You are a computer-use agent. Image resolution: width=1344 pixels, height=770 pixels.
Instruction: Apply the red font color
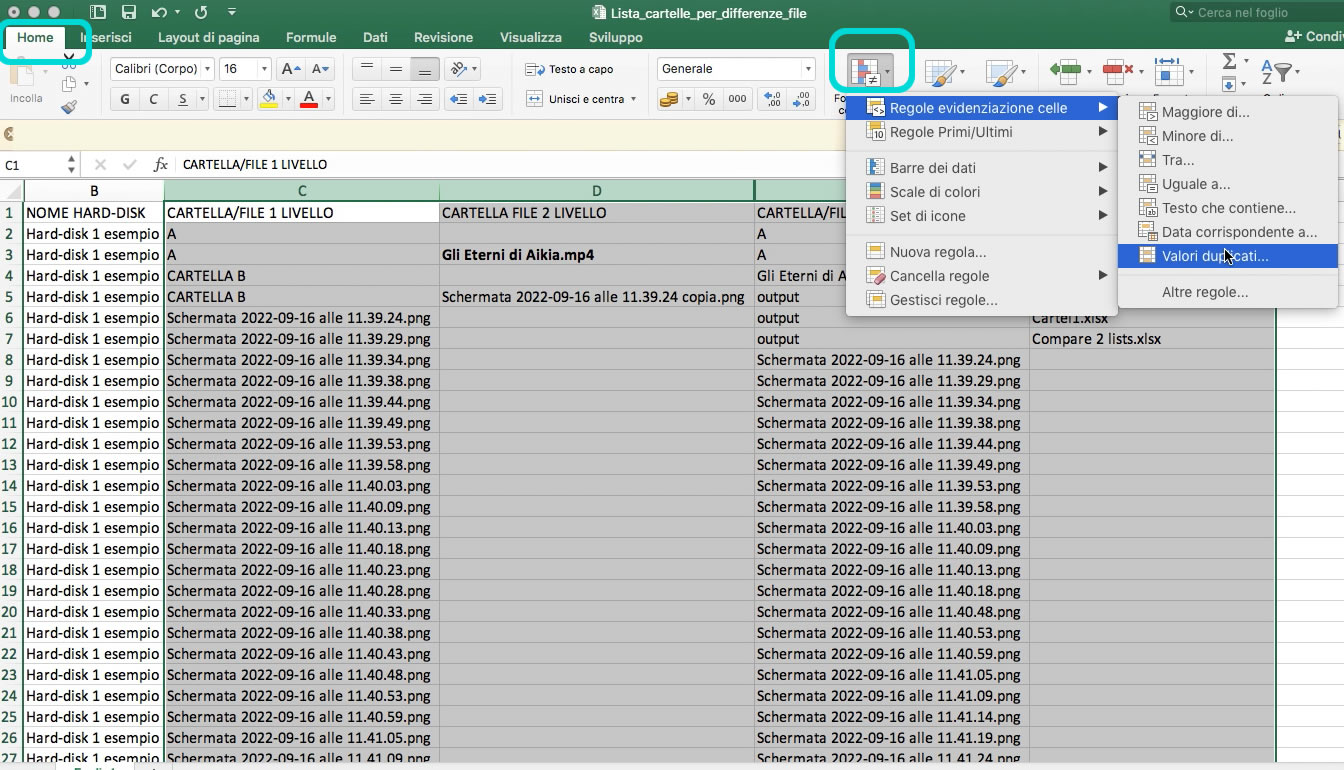(x=309, y=99)
